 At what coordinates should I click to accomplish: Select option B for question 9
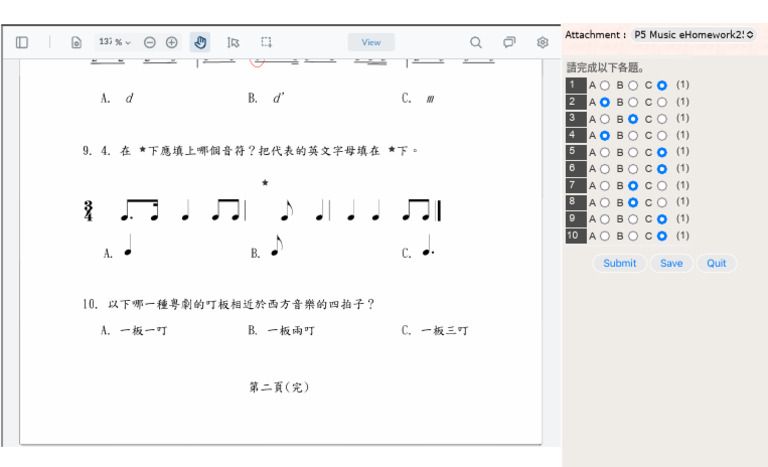[x=633, y=219]
